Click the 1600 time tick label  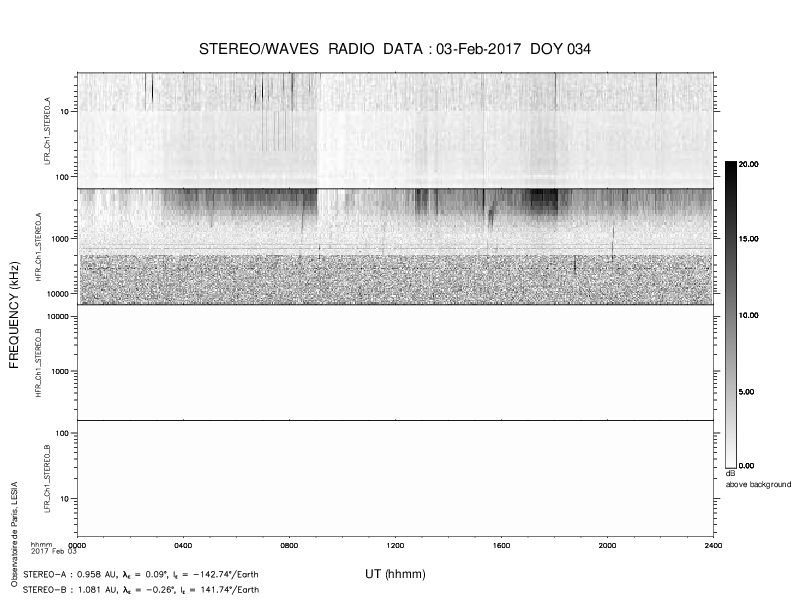point(501,545)
